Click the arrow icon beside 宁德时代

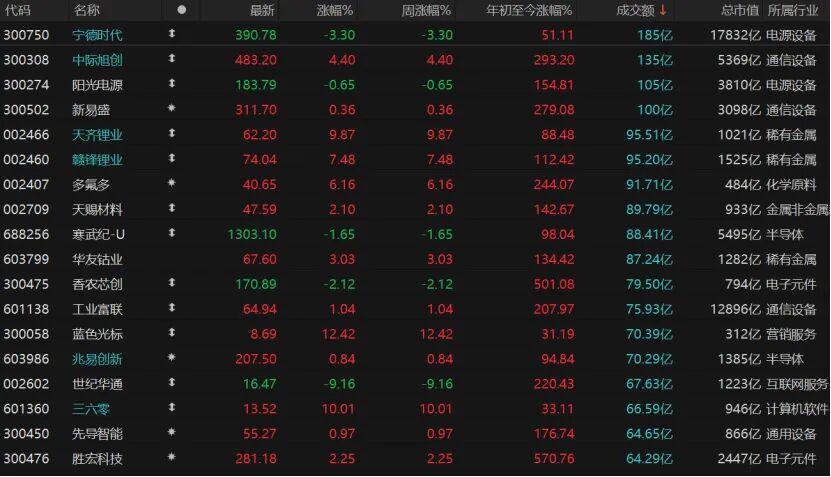tap(171, 35)
